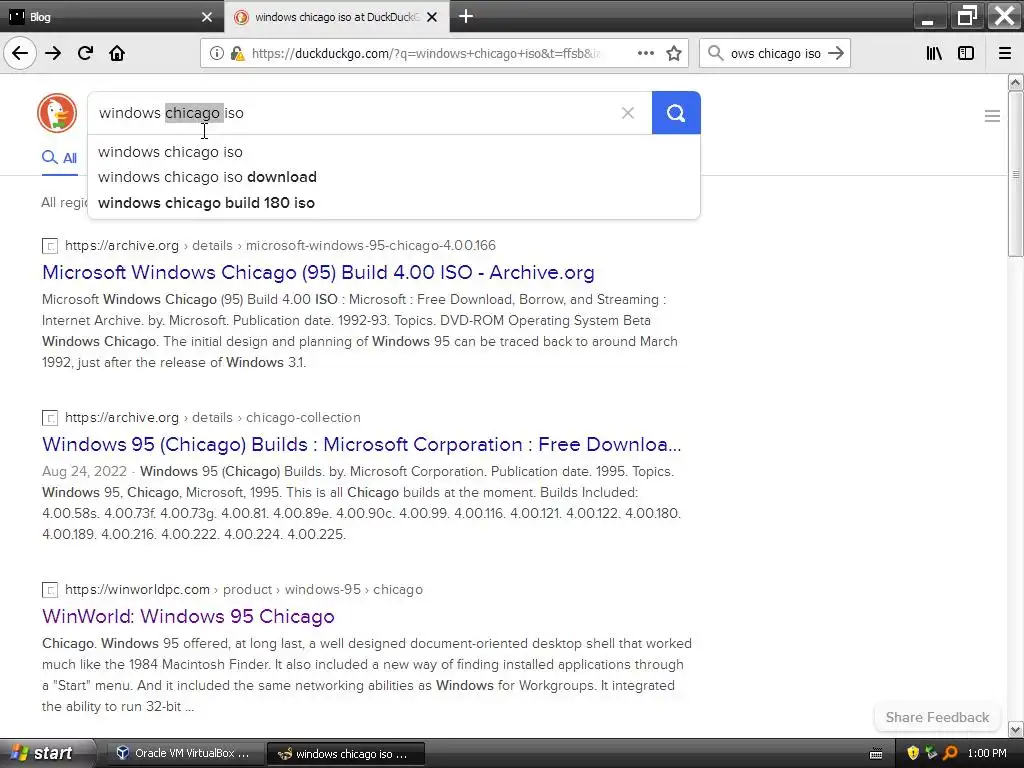Go forward to next page

[x=53, y=53]
